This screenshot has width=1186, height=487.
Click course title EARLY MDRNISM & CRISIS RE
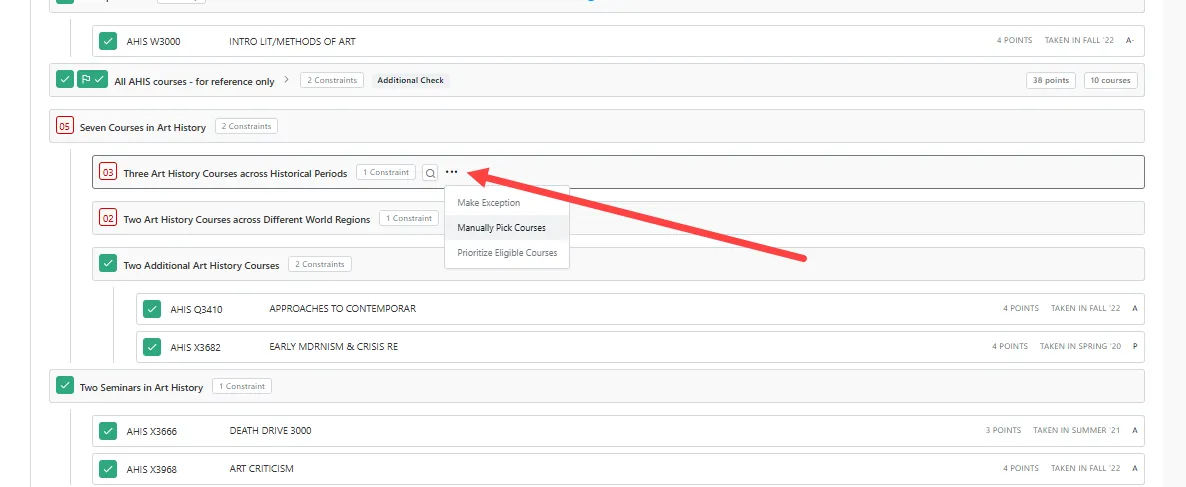[334, 346]
